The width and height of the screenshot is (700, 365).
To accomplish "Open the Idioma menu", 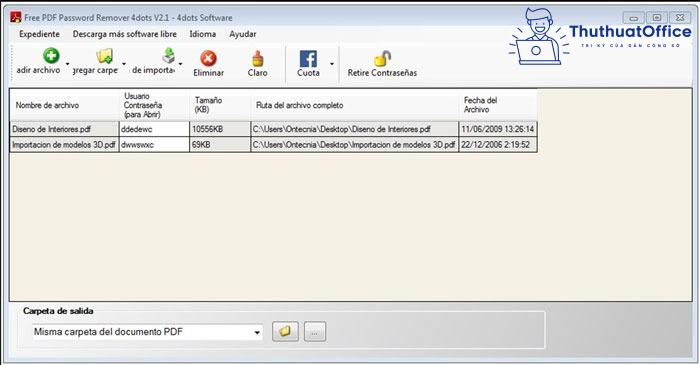I will tap(202, 34).
